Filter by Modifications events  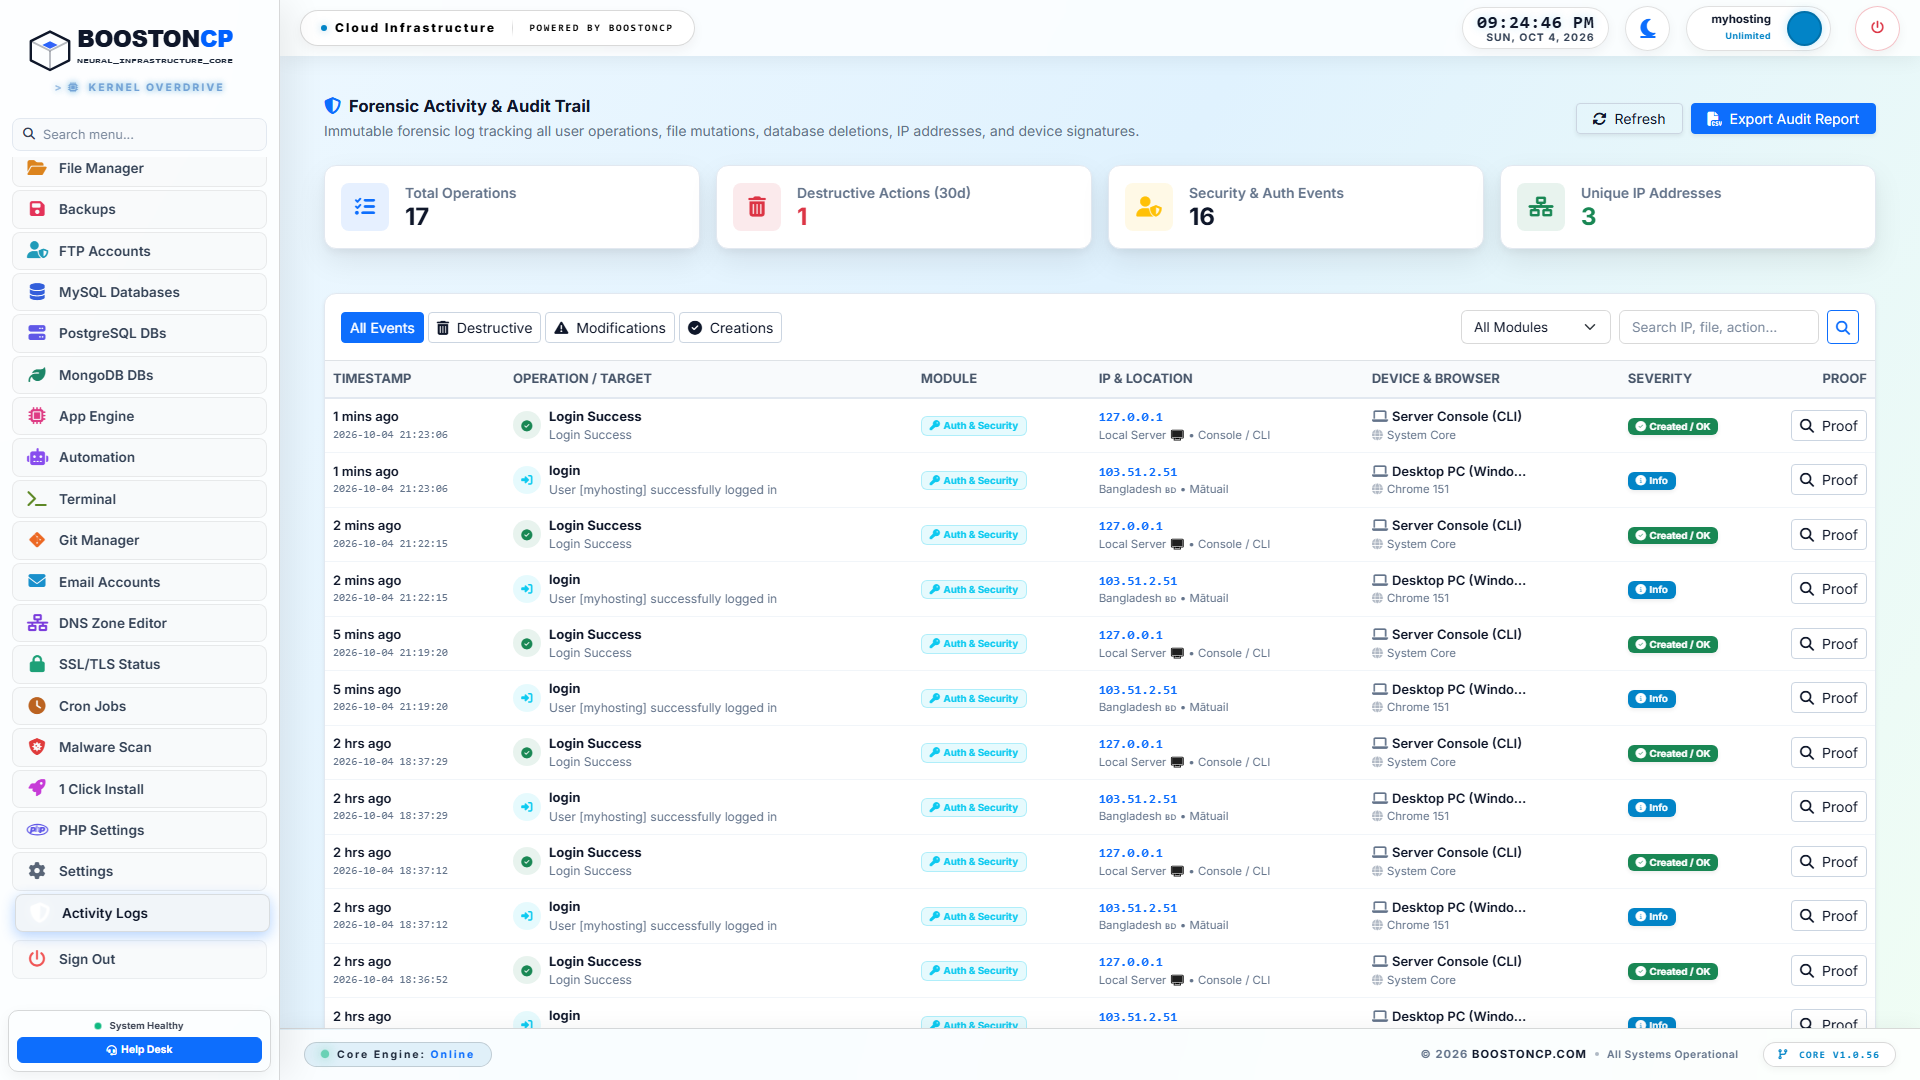610,328
